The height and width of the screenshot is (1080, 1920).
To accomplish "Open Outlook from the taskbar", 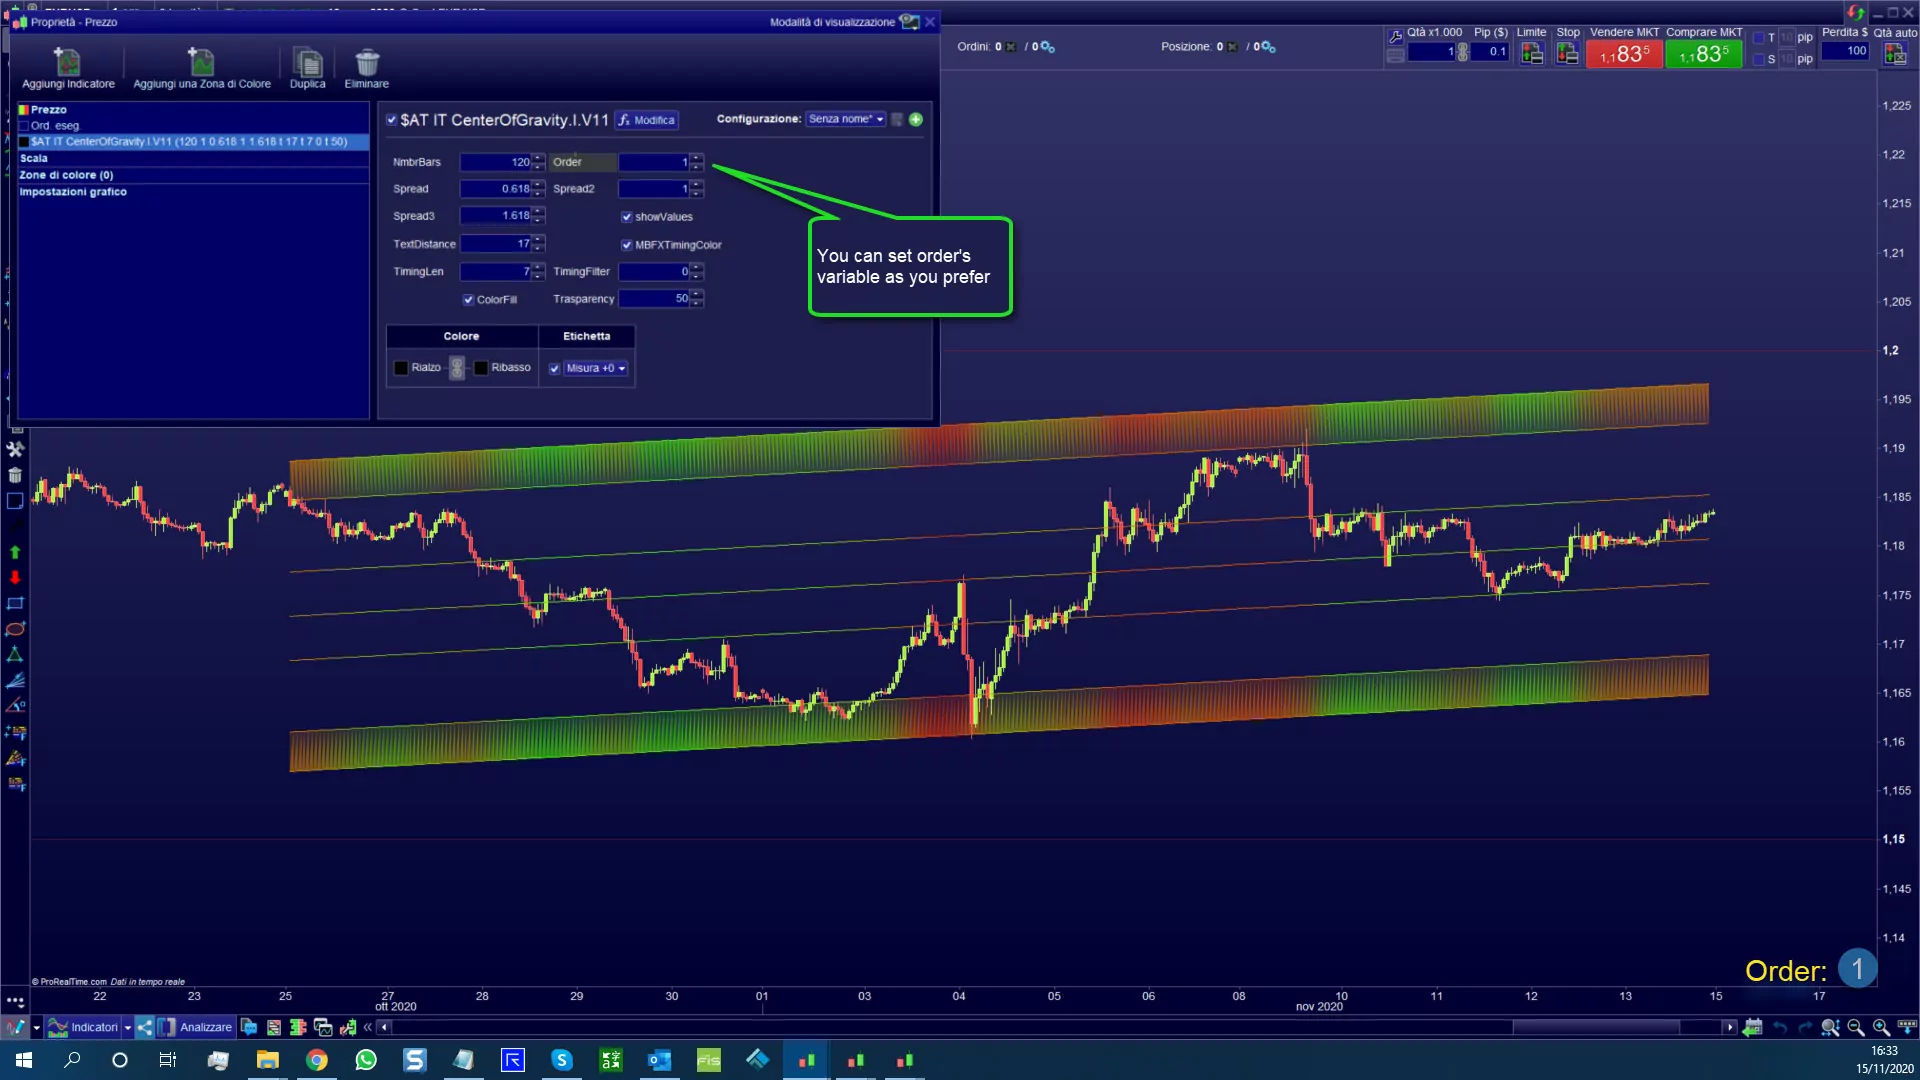I will (660, 1060).
